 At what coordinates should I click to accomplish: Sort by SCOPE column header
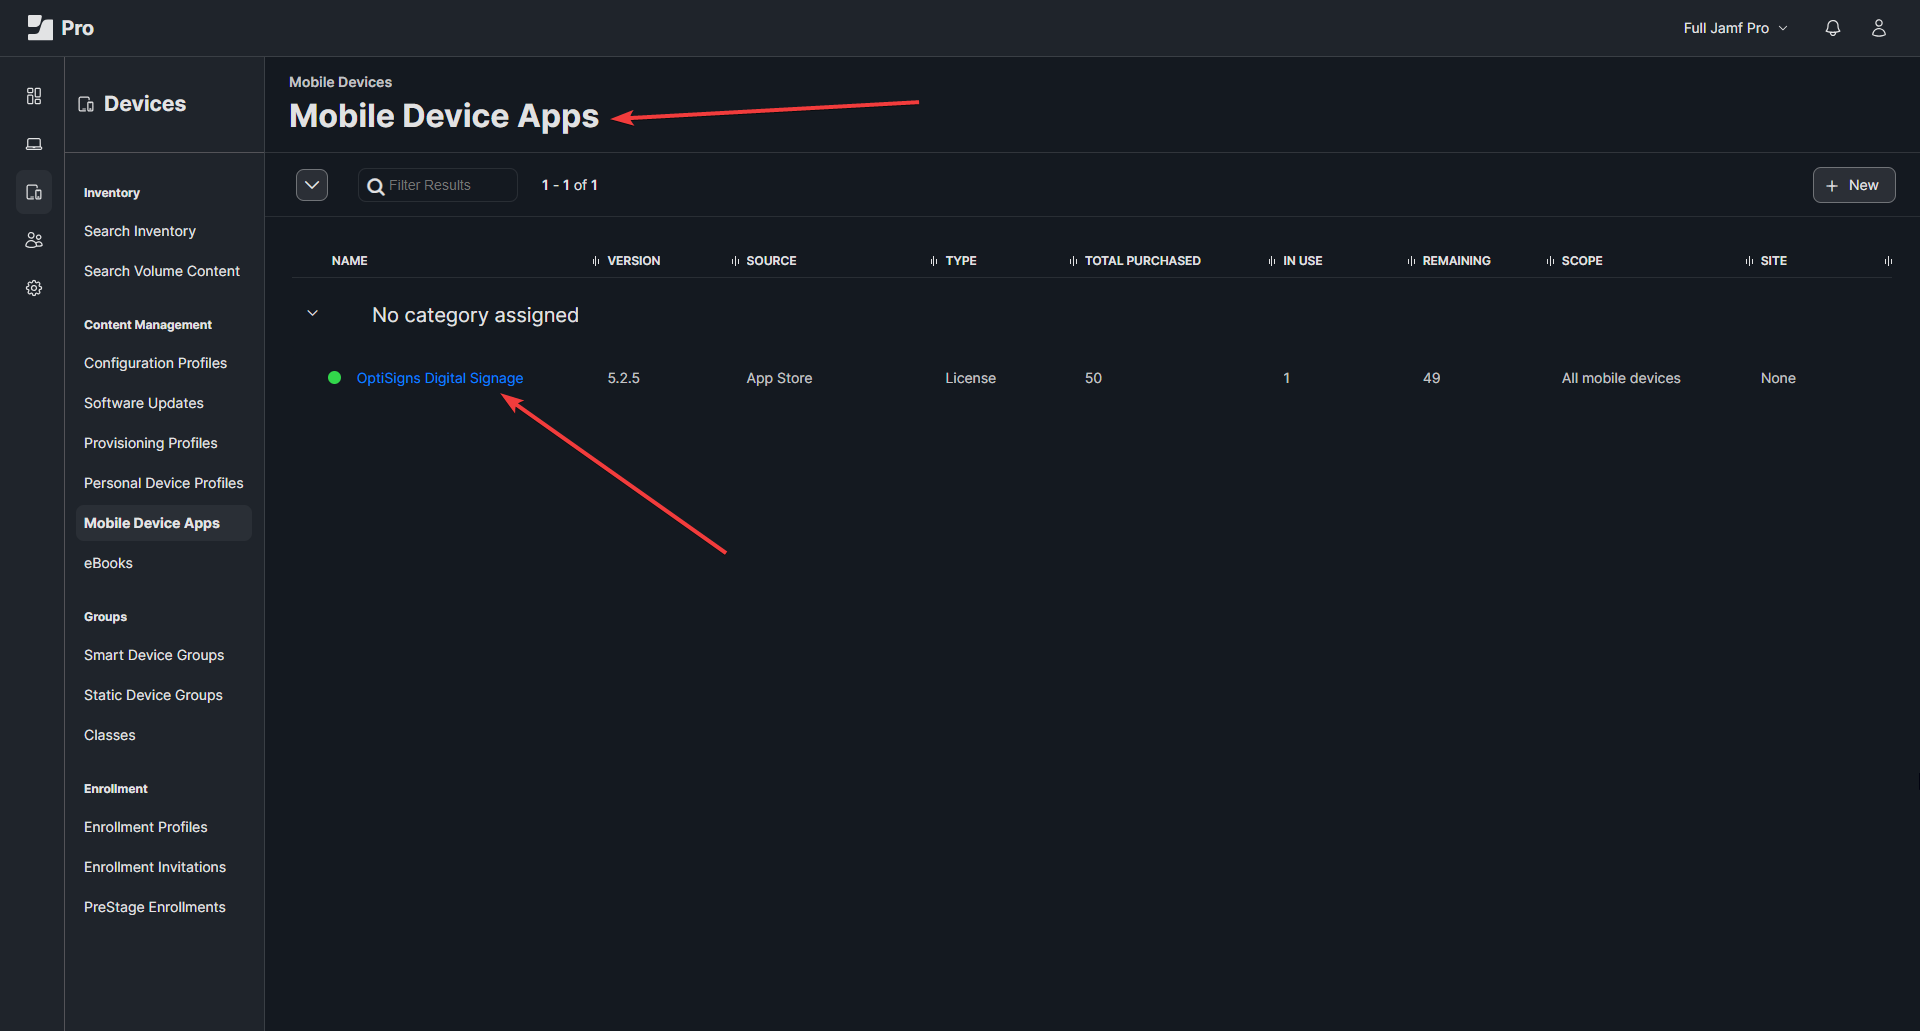1582,261
